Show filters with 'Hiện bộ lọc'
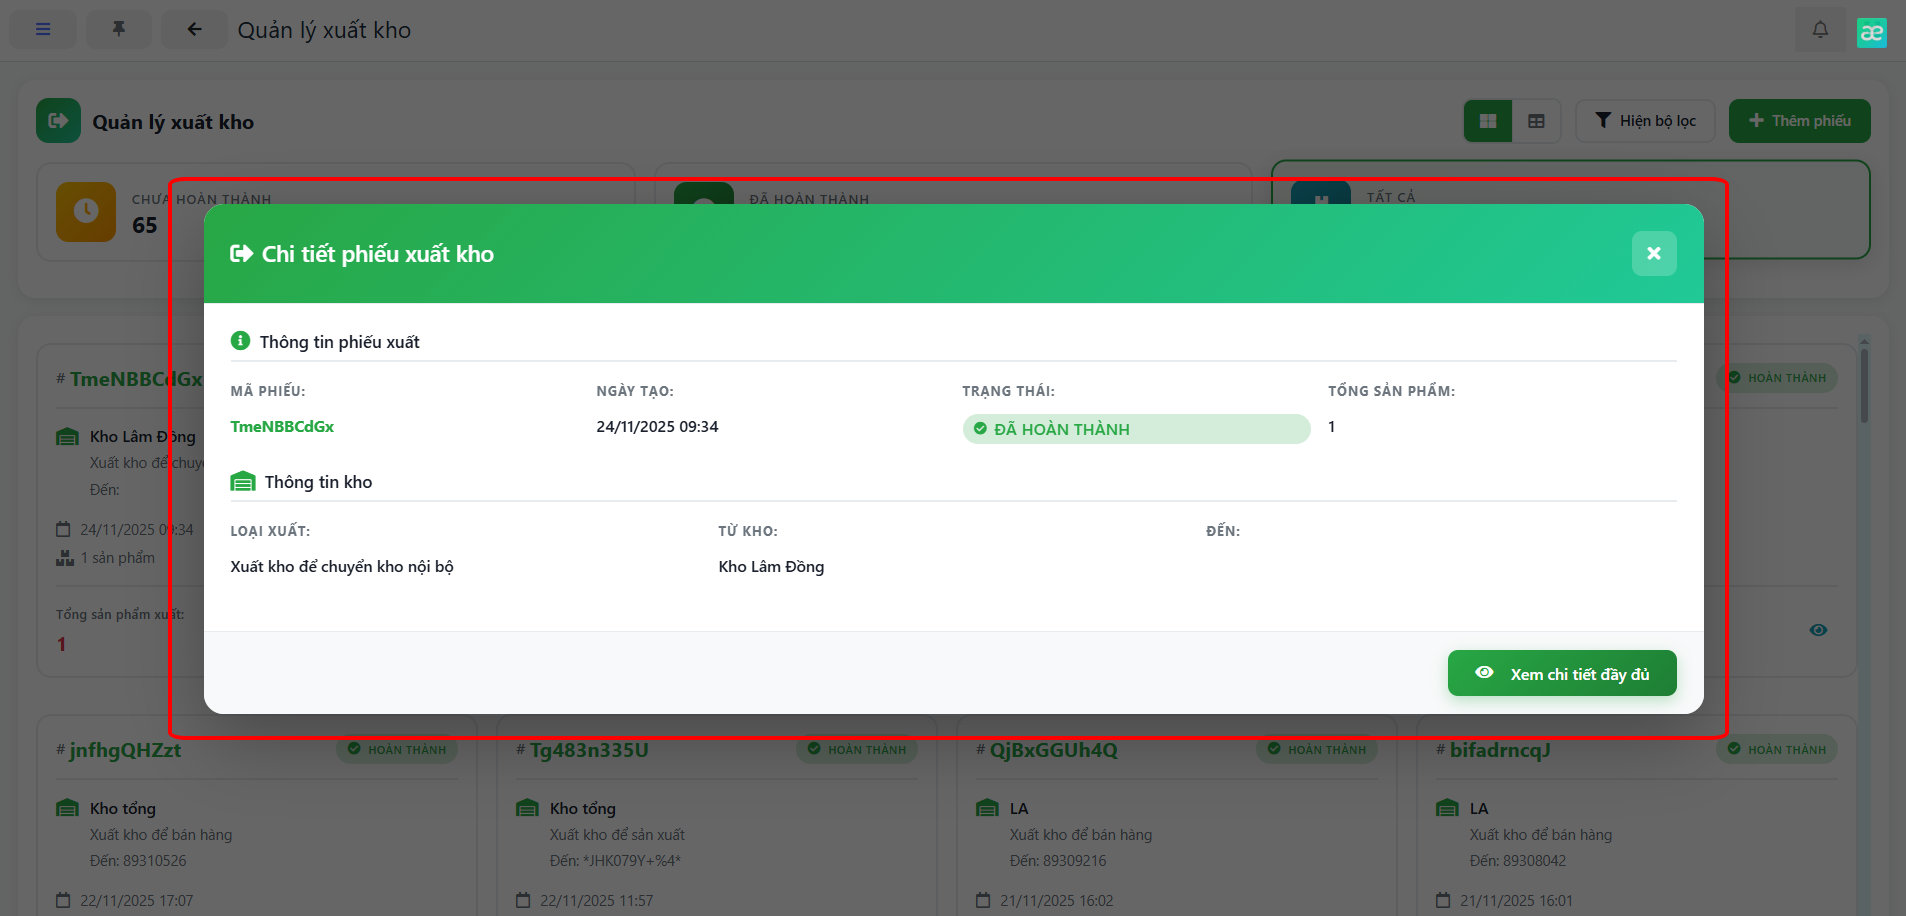 tap(1645, 121)
